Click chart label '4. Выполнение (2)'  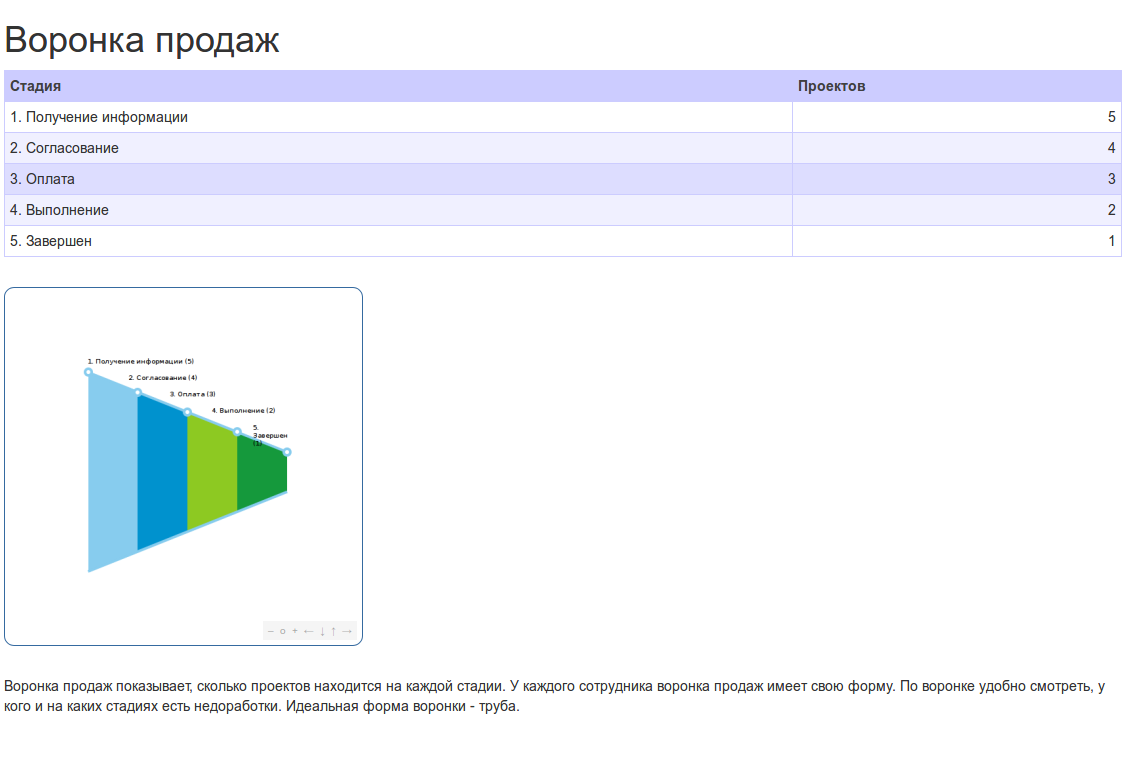tap(243, 411)
